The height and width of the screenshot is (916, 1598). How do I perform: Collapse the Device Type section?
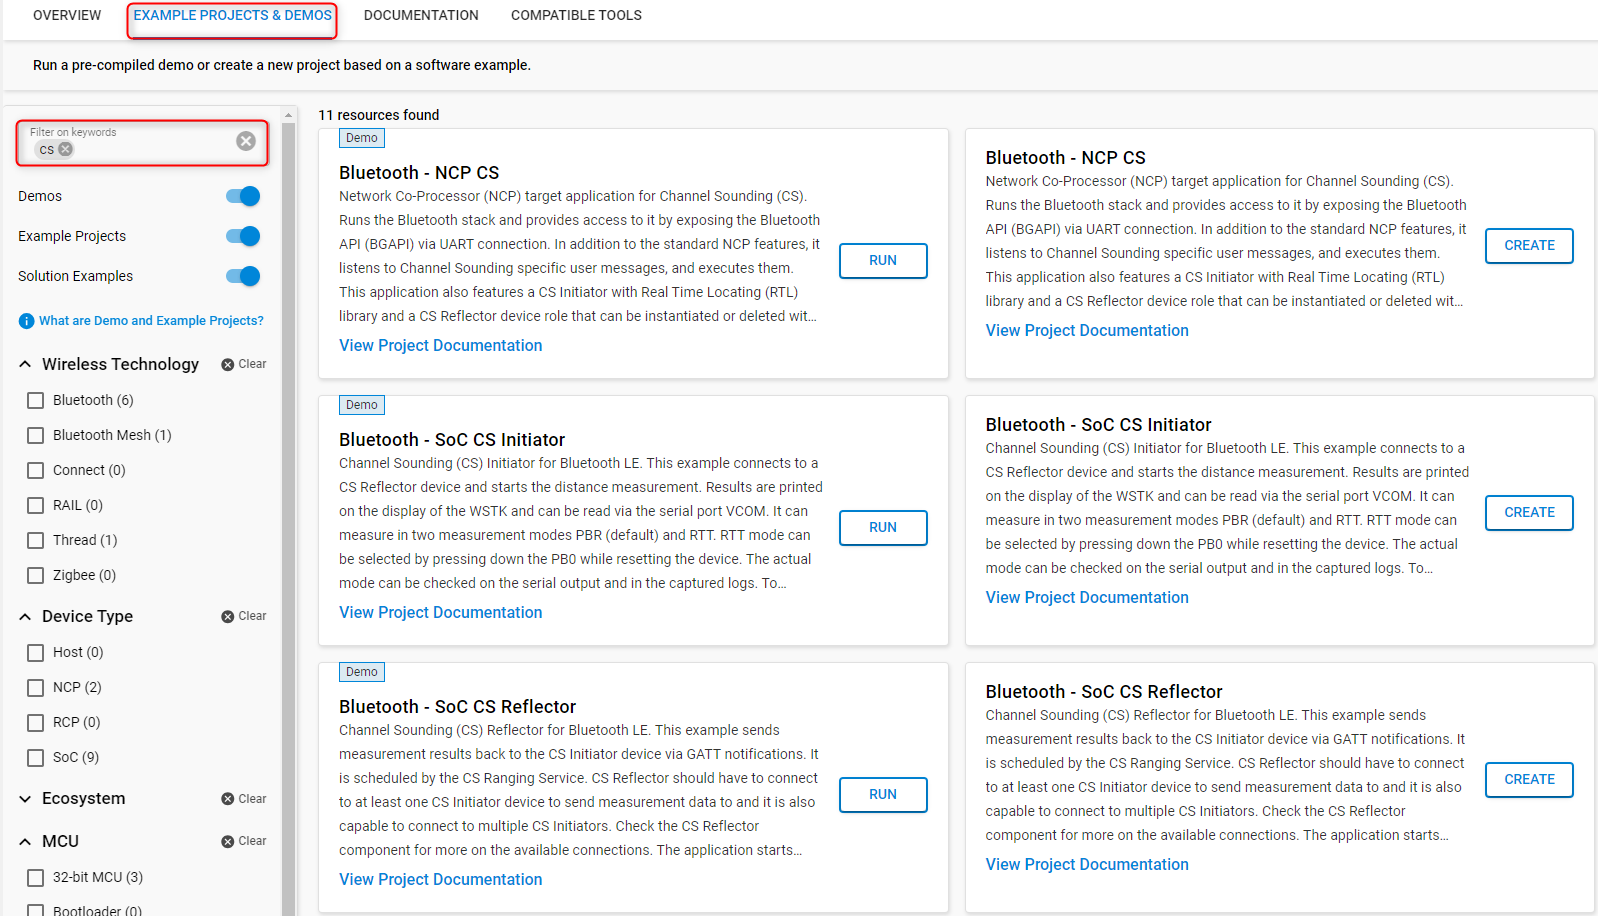coord(25,617)
